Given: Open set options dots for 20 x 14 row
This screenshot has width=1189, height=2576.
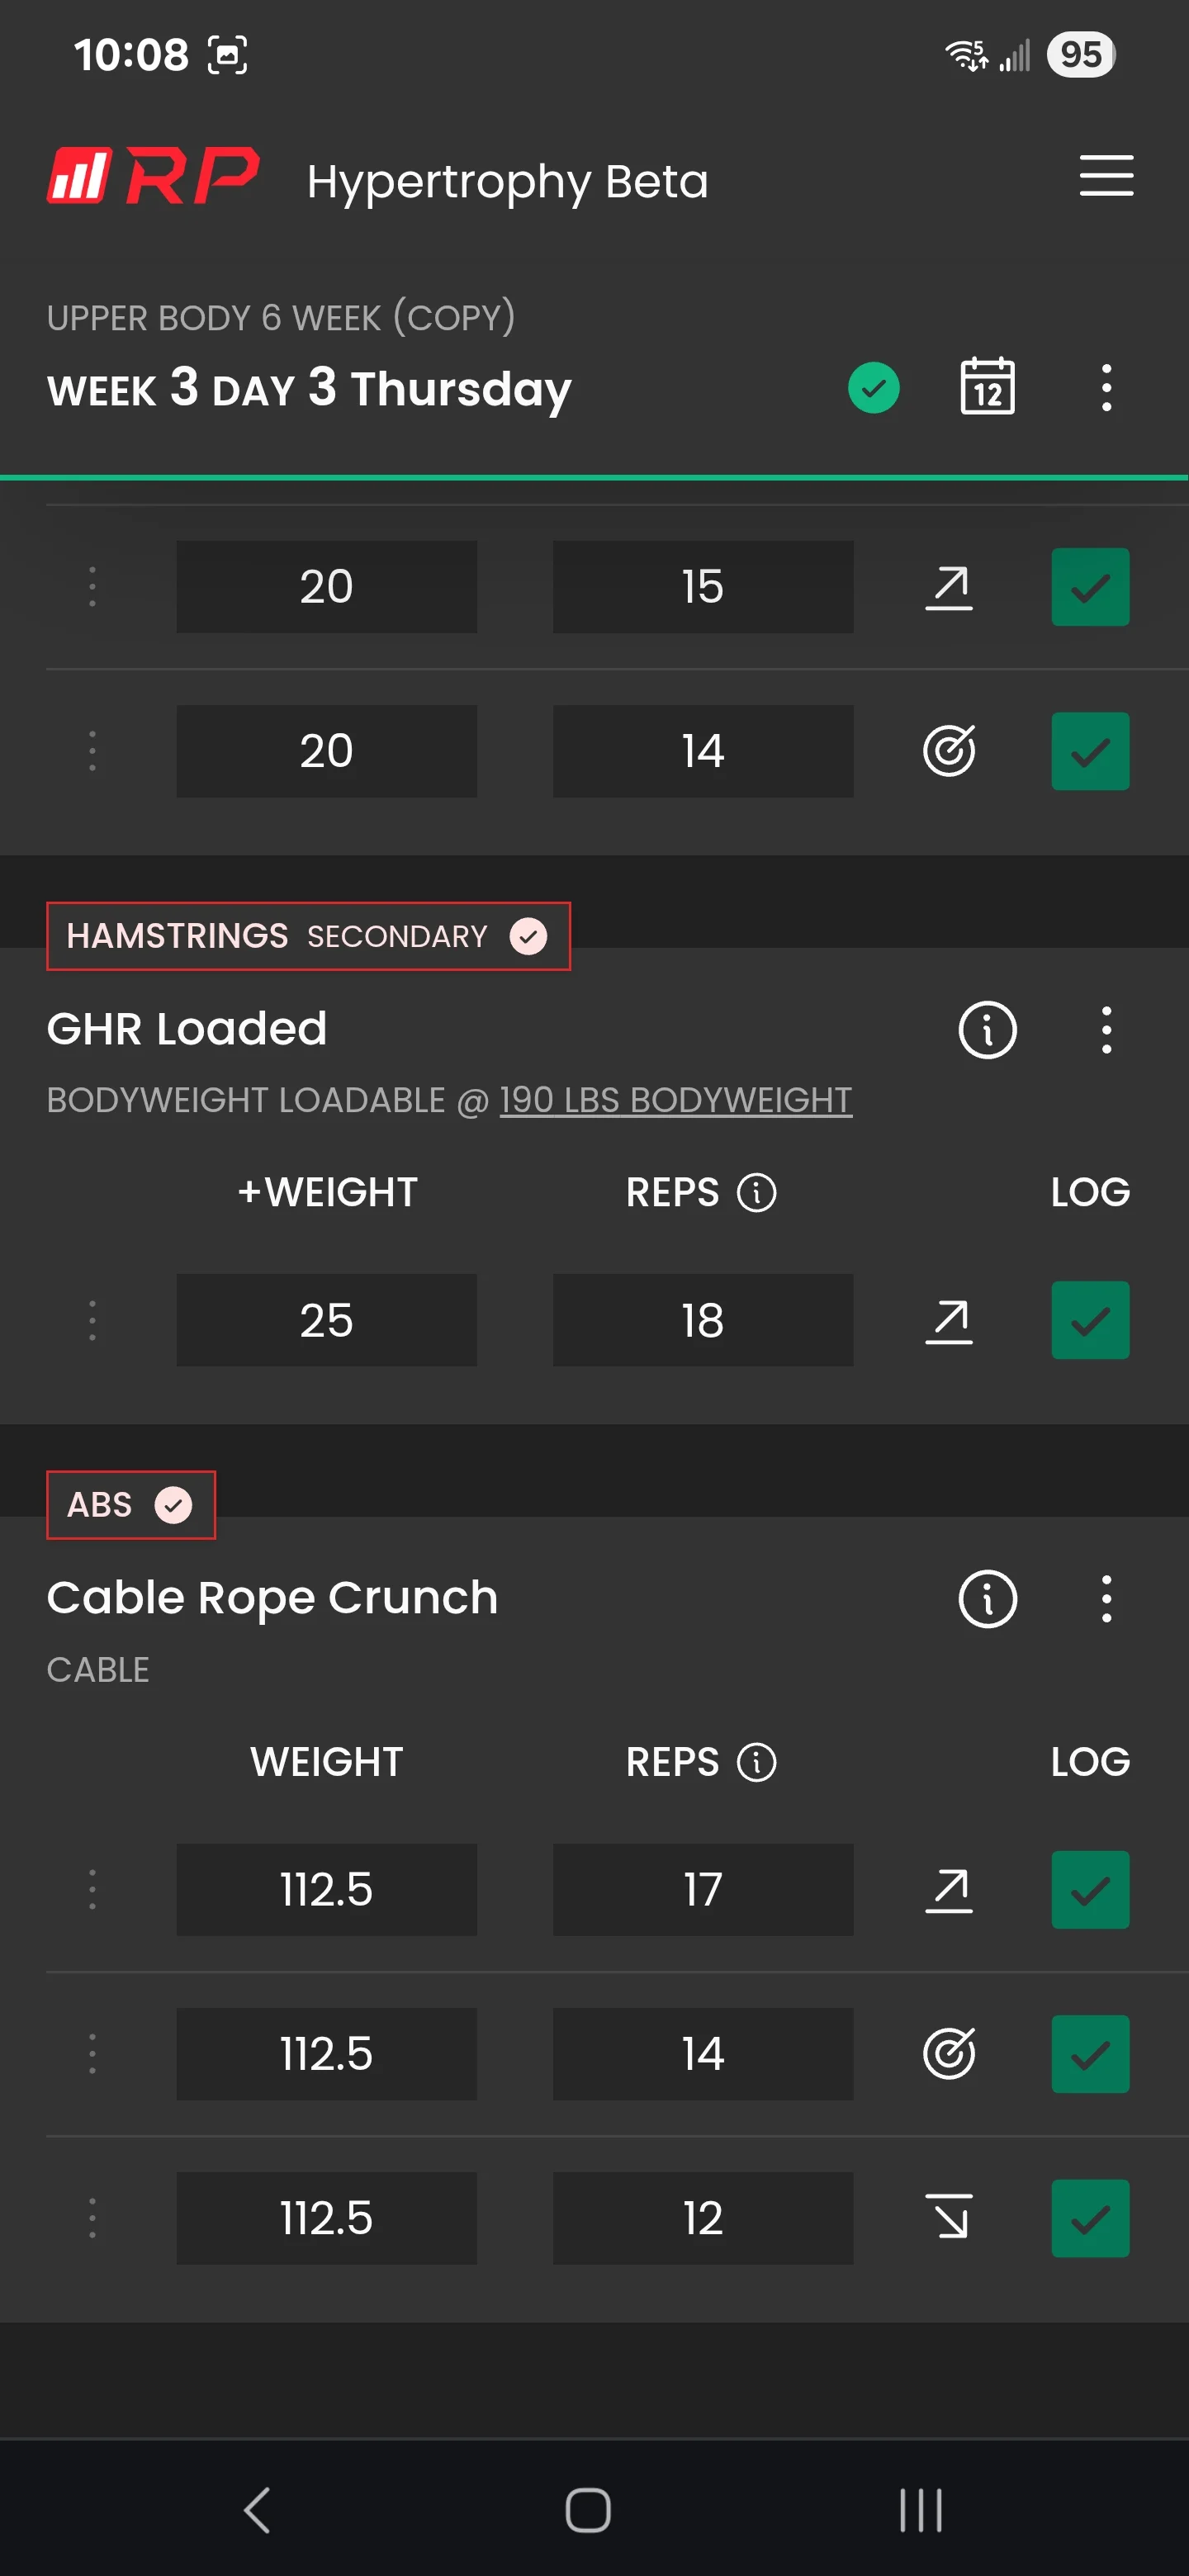Looking at the screenshot, I should tap(92, 751).
